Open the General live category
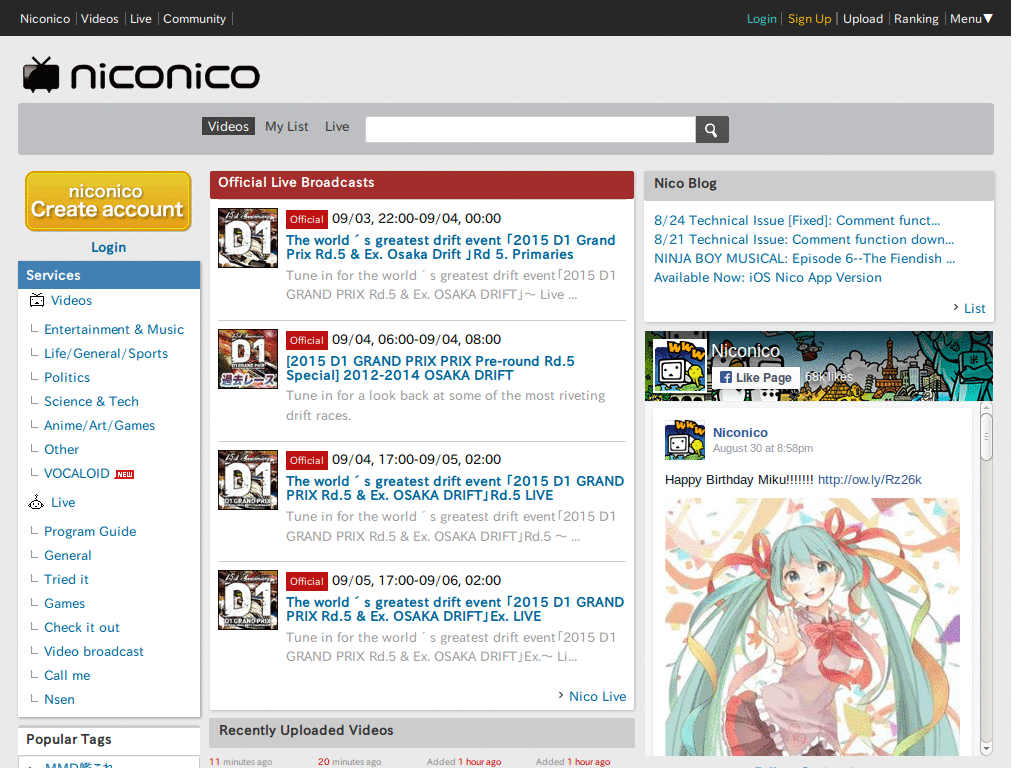 (x=68, y=556)
